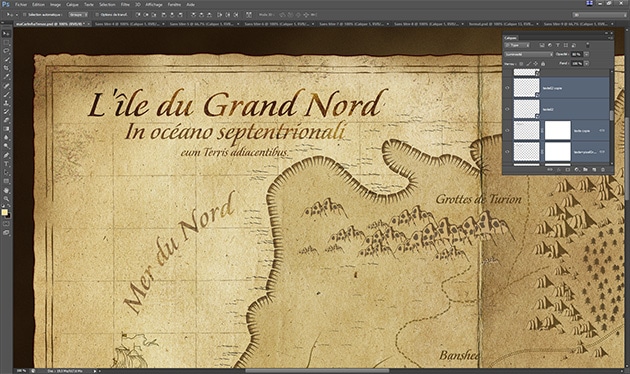Click the Calques panel vertical scrollbar
The height and width of the screenshot is (374, 630).
coord(612,116)
